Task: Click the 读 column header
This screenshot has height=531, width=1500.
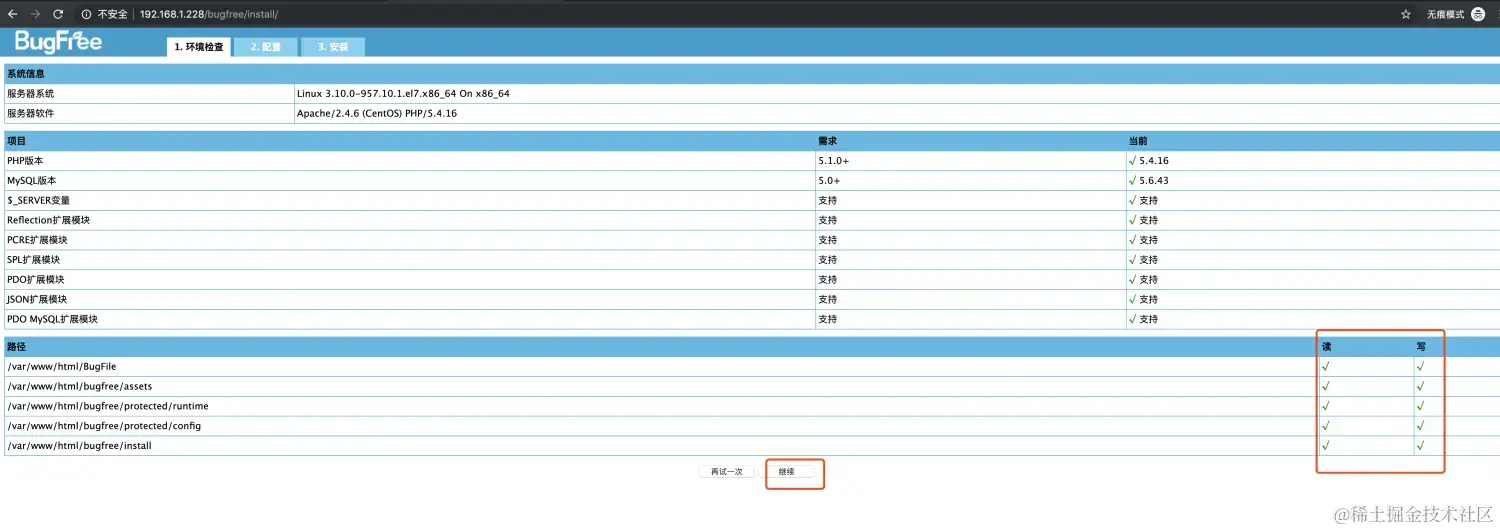Action: 1327,347
